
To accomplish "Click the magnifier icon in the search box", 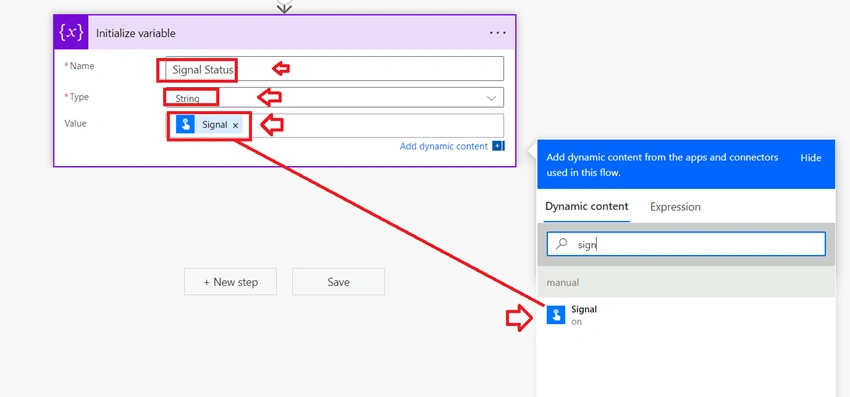I will [x=562, y=244].
